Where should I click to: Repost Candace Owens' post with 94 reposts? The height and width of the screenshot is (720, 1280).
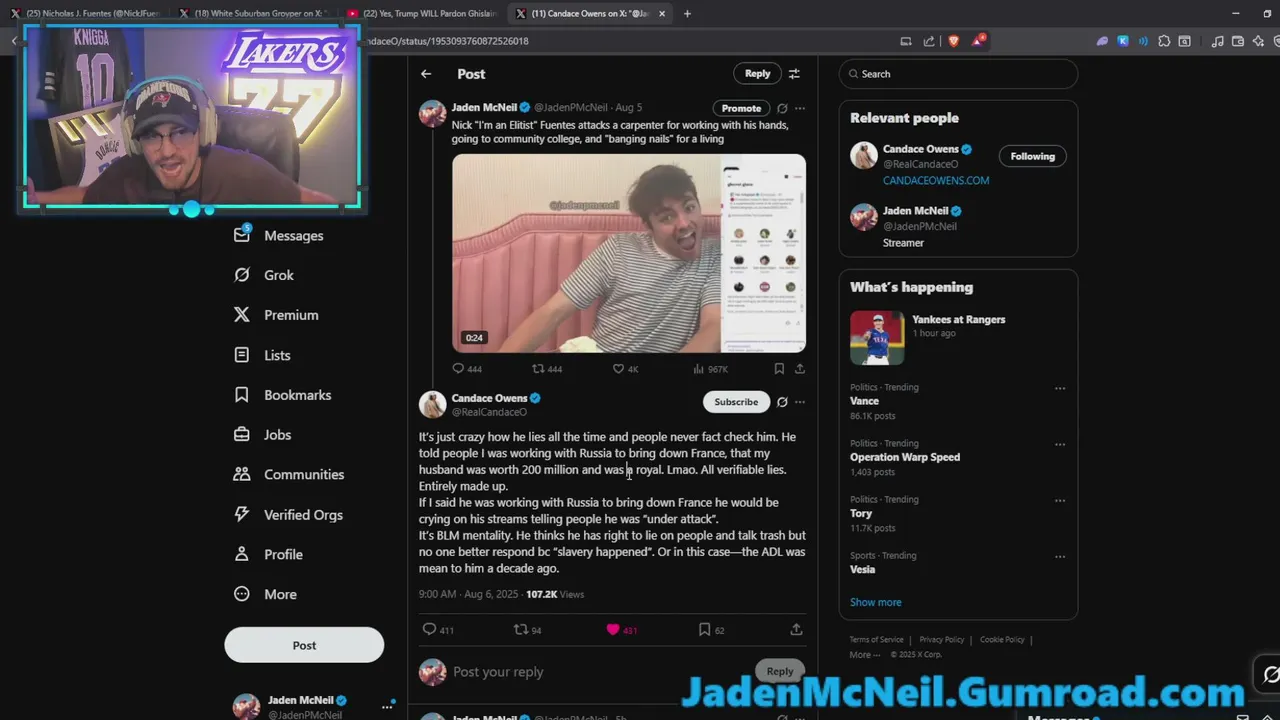tap(527, 630)
